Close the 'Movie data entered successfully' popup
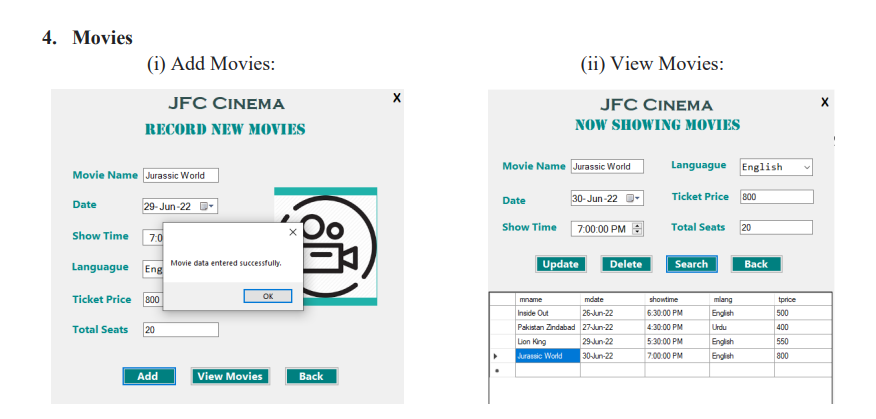The width and height of the screenshot is (876, 419). [293, 232]
